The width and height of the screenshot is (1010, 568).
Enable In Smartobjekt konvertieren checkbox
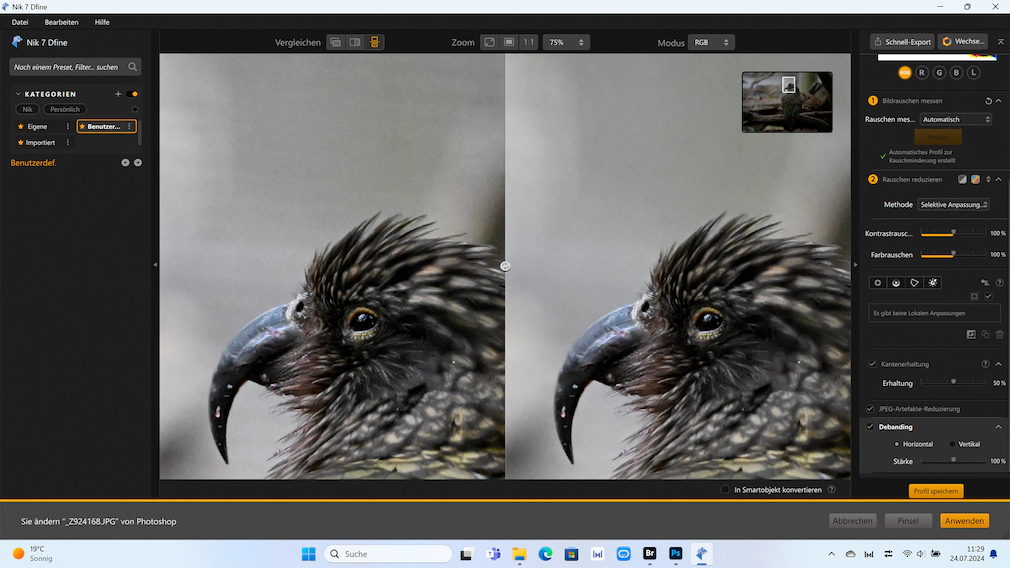(725, 489)
